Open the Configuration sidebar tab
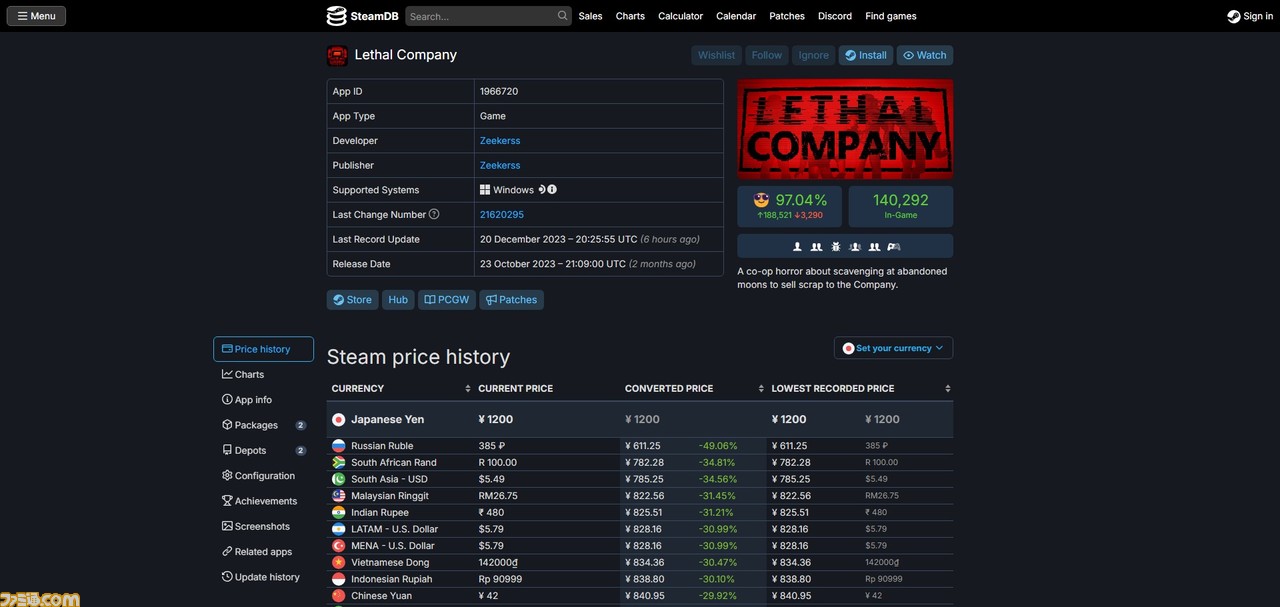This screenshot has width=1280, height=607. pos(263,476)
